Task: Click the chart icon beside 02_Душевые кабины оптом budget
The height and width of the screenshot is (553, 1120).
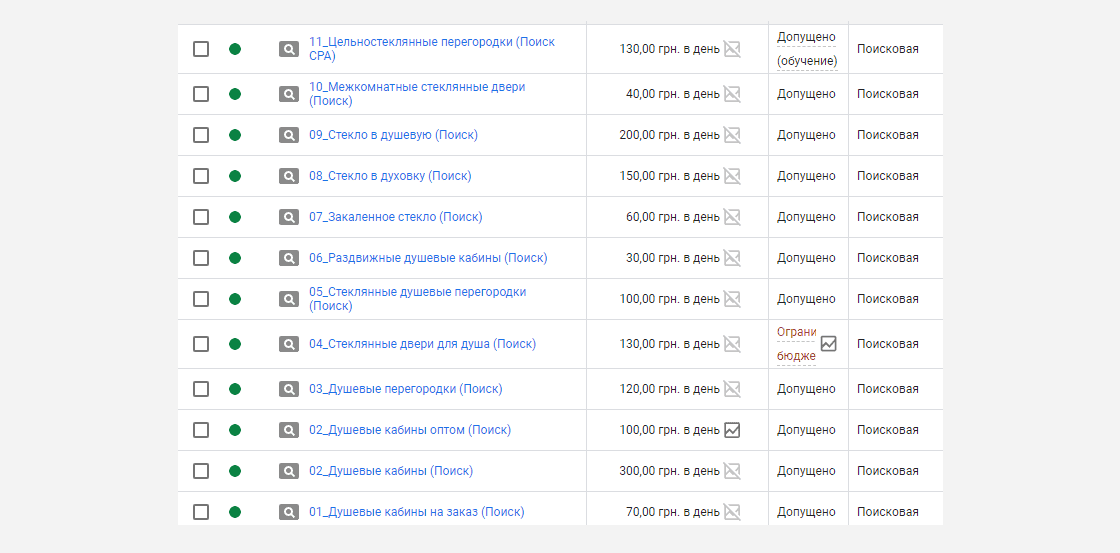Action: point(731,430)
